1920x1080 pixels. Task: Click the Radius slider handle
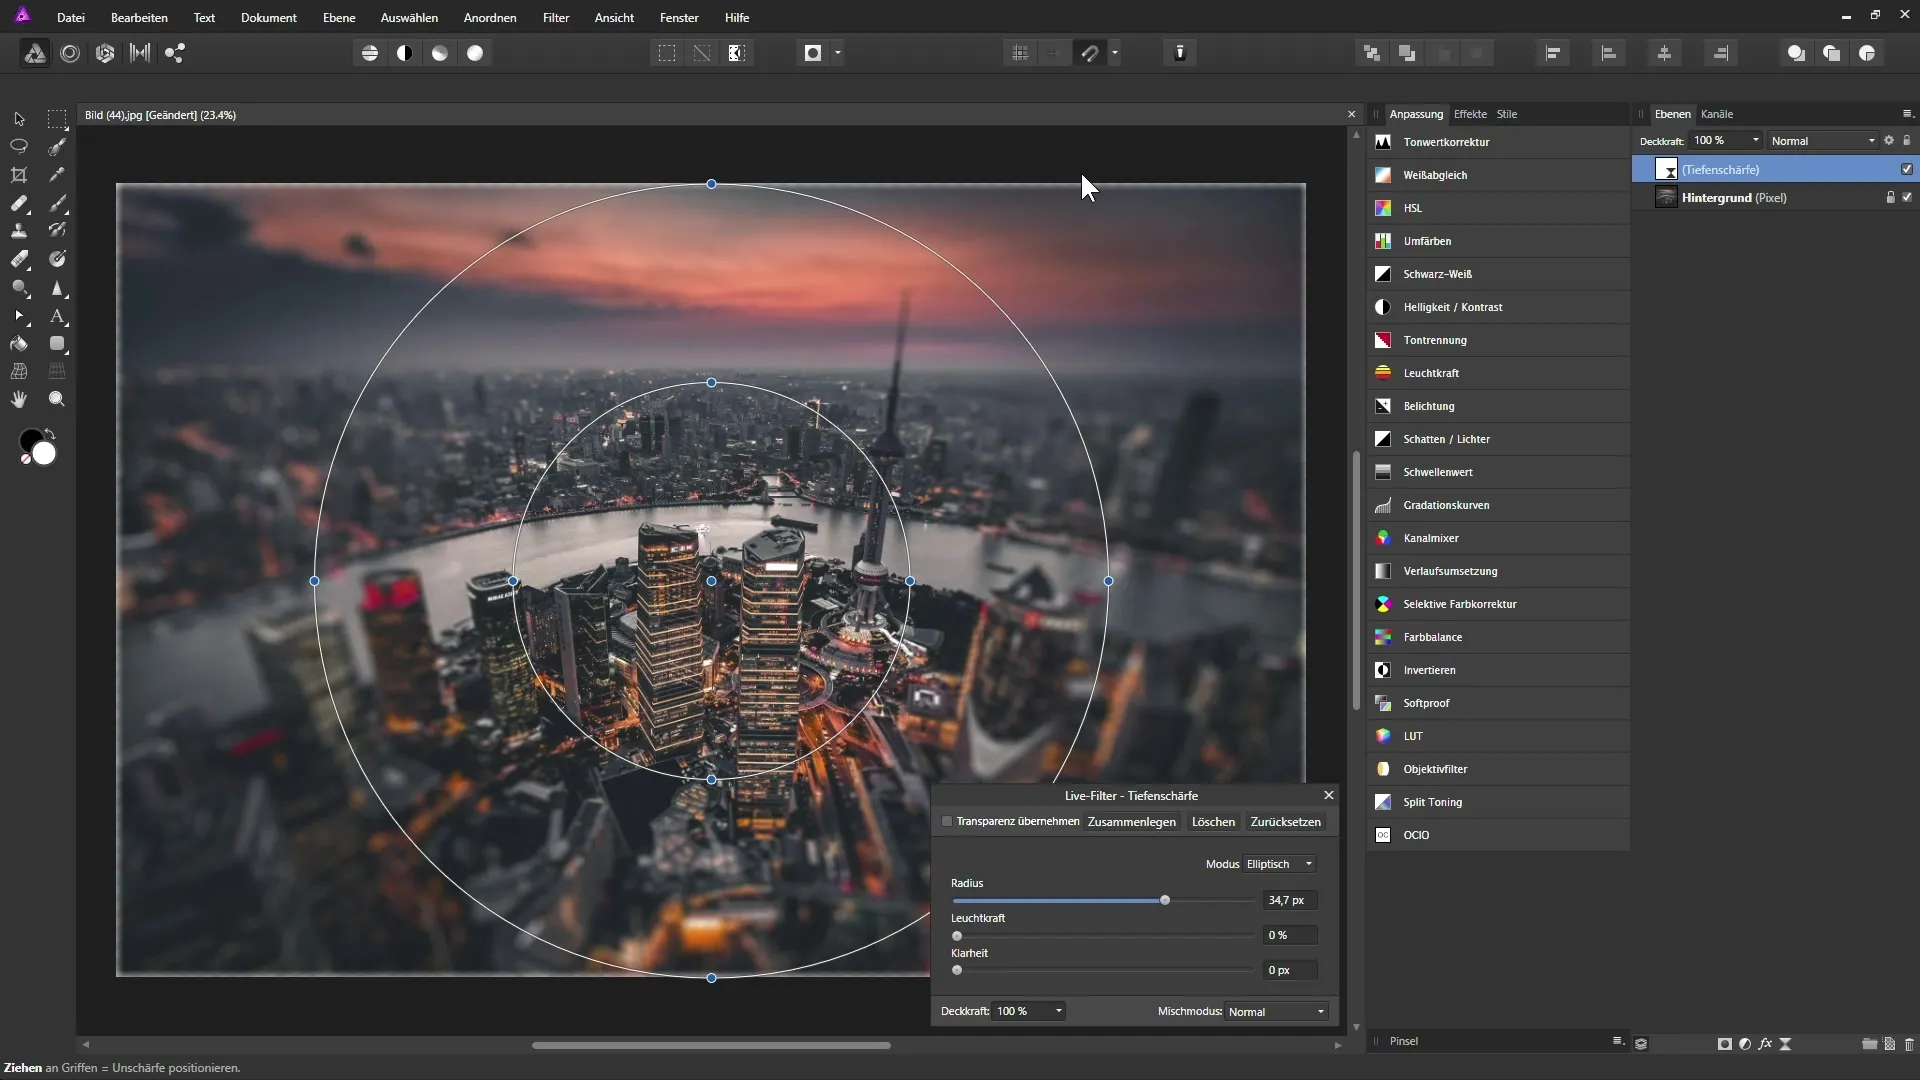coord(1165,900)
